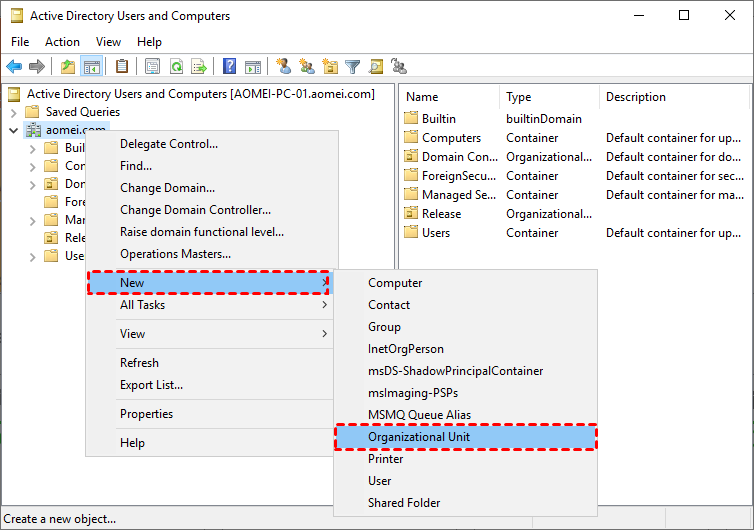Click the Filter funnel toolbar icon
Viewport: 754px width, 530px height.
click(x=352, y=67)
